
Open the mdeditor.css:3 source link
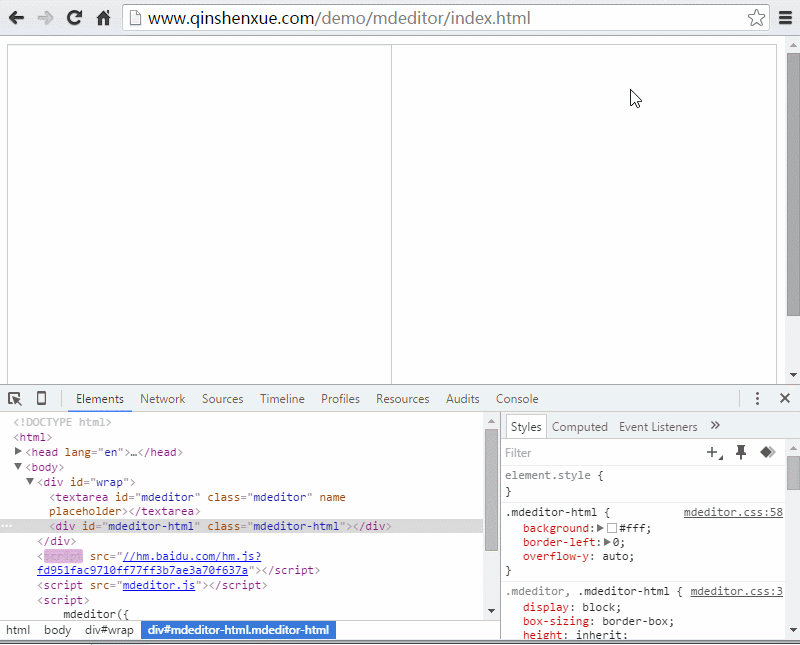[x=736, y=591]
